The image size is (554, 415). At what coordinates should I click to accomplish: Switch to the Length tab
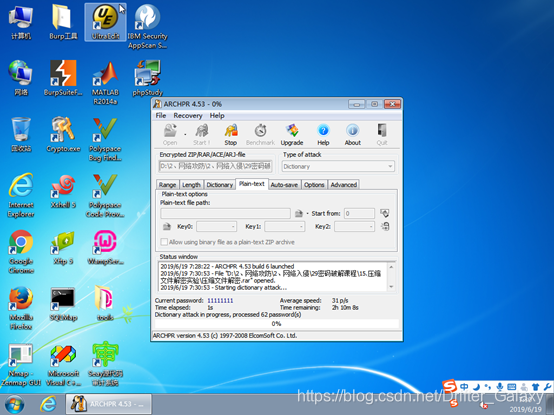tap(191, 185)
